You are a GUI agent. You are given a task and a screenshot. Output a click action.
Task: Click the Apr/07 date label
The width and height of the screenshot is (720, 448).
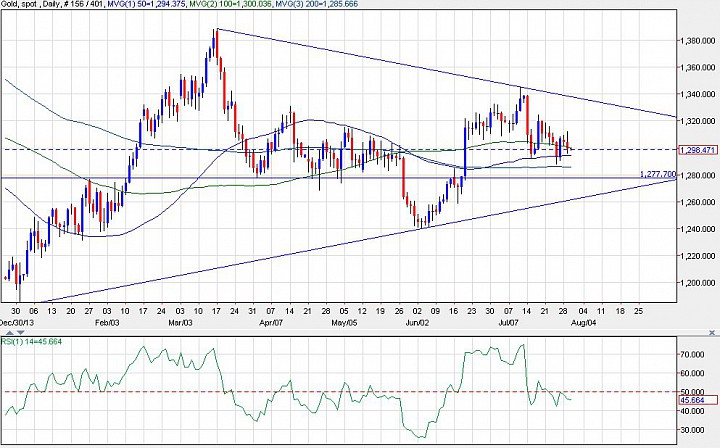tap(271, 323)
